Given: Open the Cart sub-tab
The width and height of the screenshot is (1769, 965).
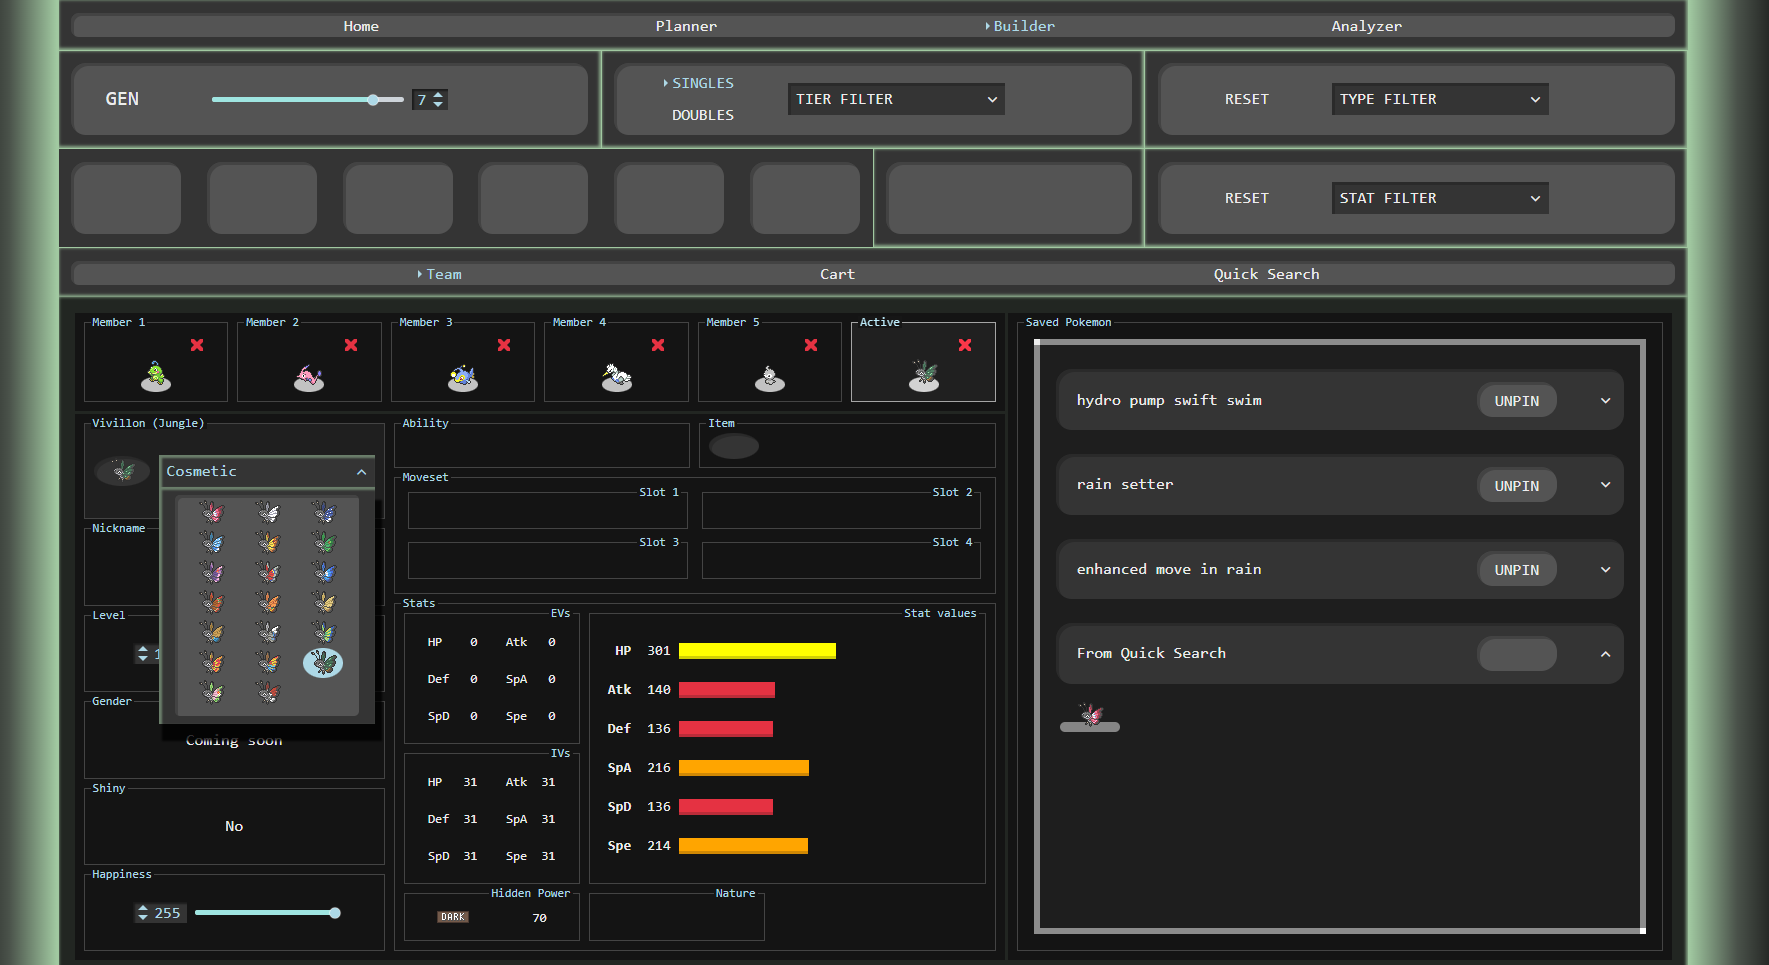Looking at the screenshot, I should (837, 274).
